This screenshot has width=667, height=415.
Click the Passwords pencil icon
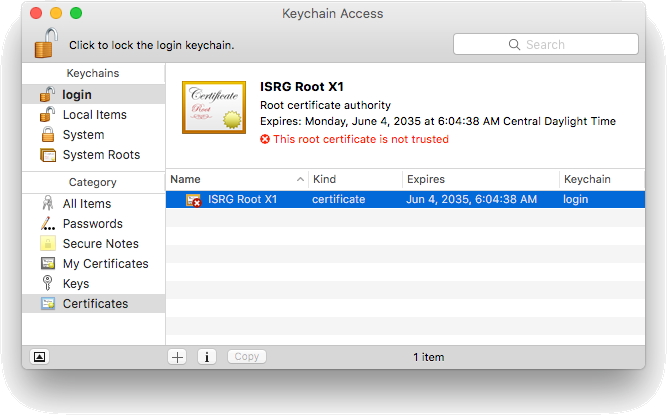[48, 223]
